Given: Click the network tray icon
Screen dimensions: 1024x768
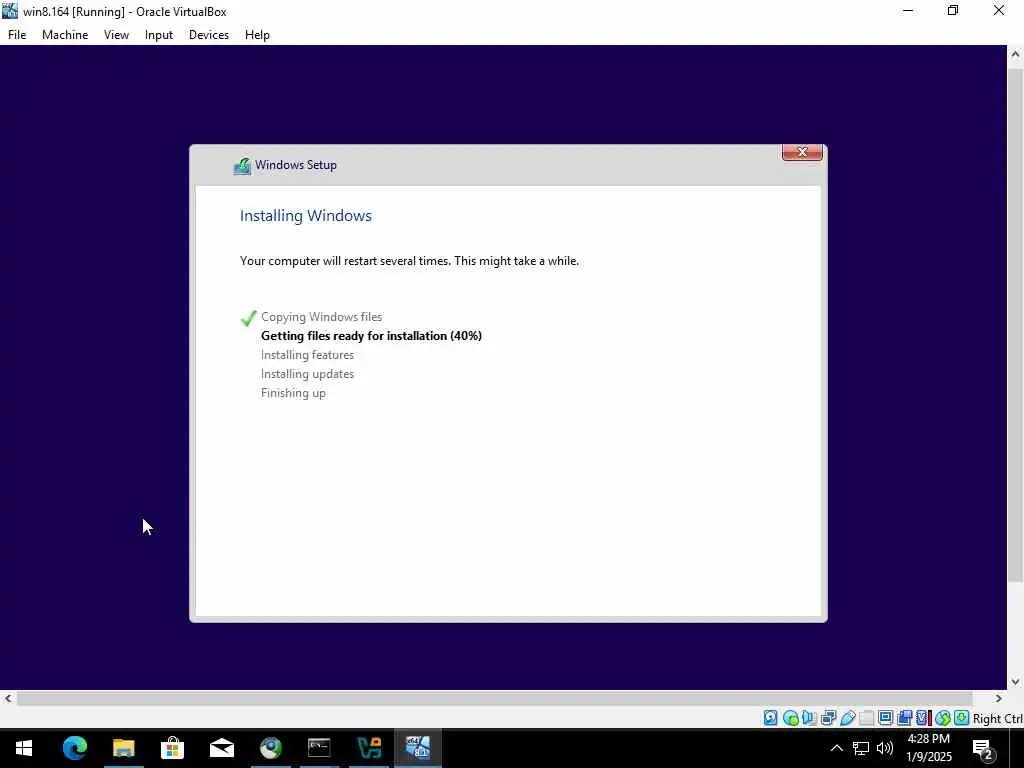Looking at the screenshot, I should (x=861, y=748).
